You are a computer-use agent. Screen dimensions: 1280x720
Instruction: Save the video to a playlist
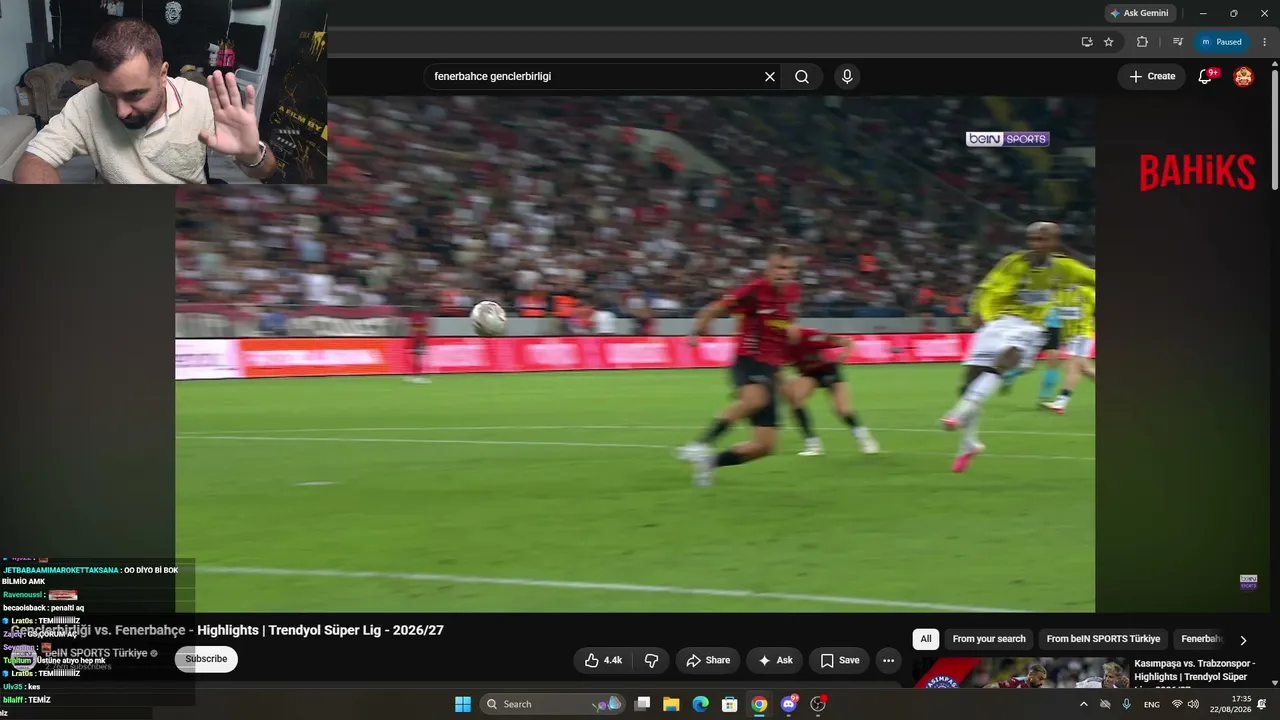tap(840, 660)
